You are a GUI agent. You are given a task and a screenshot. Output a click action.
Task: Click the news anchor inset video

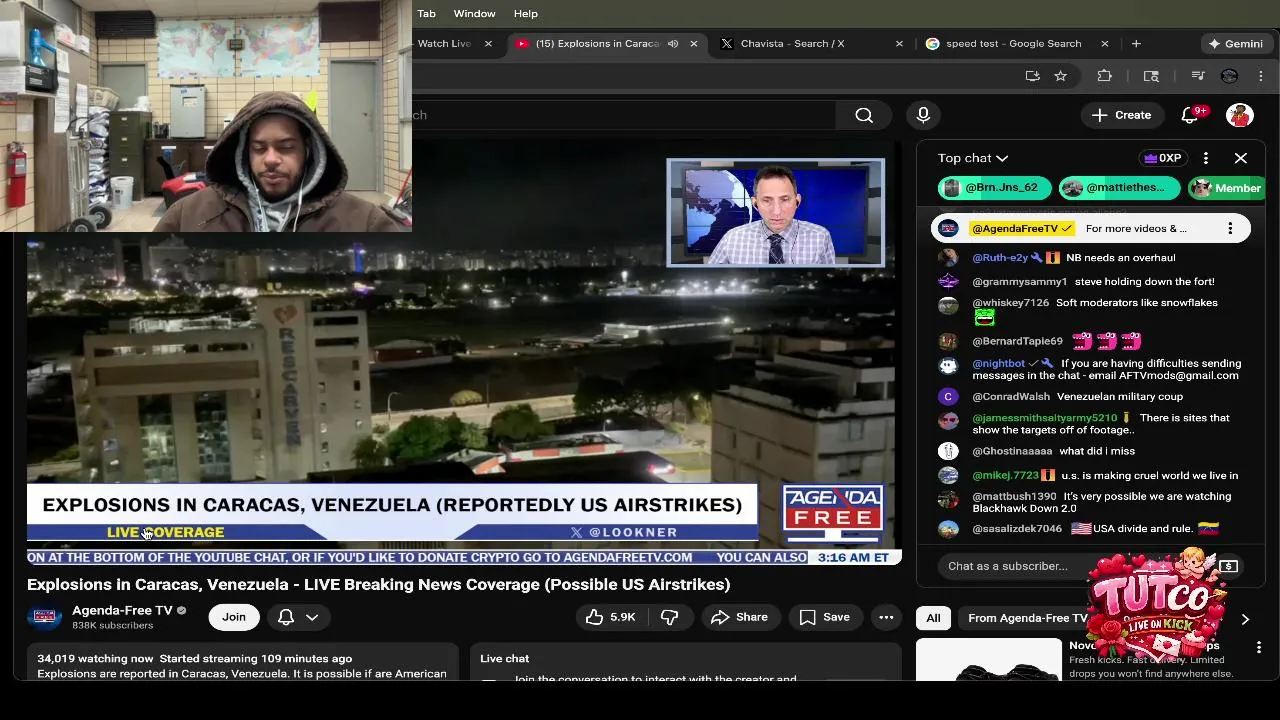tap(776, 213)
